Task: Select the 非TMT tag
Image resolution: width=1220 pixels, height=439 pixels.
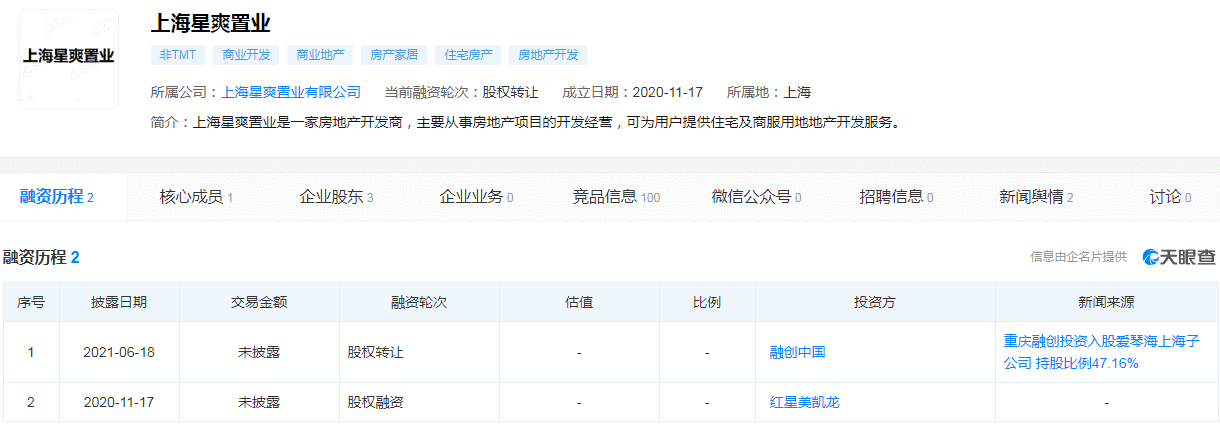Action: coord(178,55)
